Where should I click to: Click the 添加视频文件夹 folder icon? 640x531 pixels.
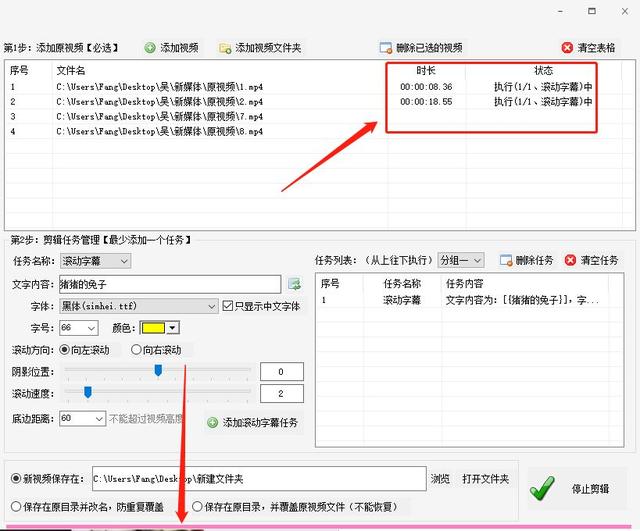pyautogui.click(x=225, y=47)
